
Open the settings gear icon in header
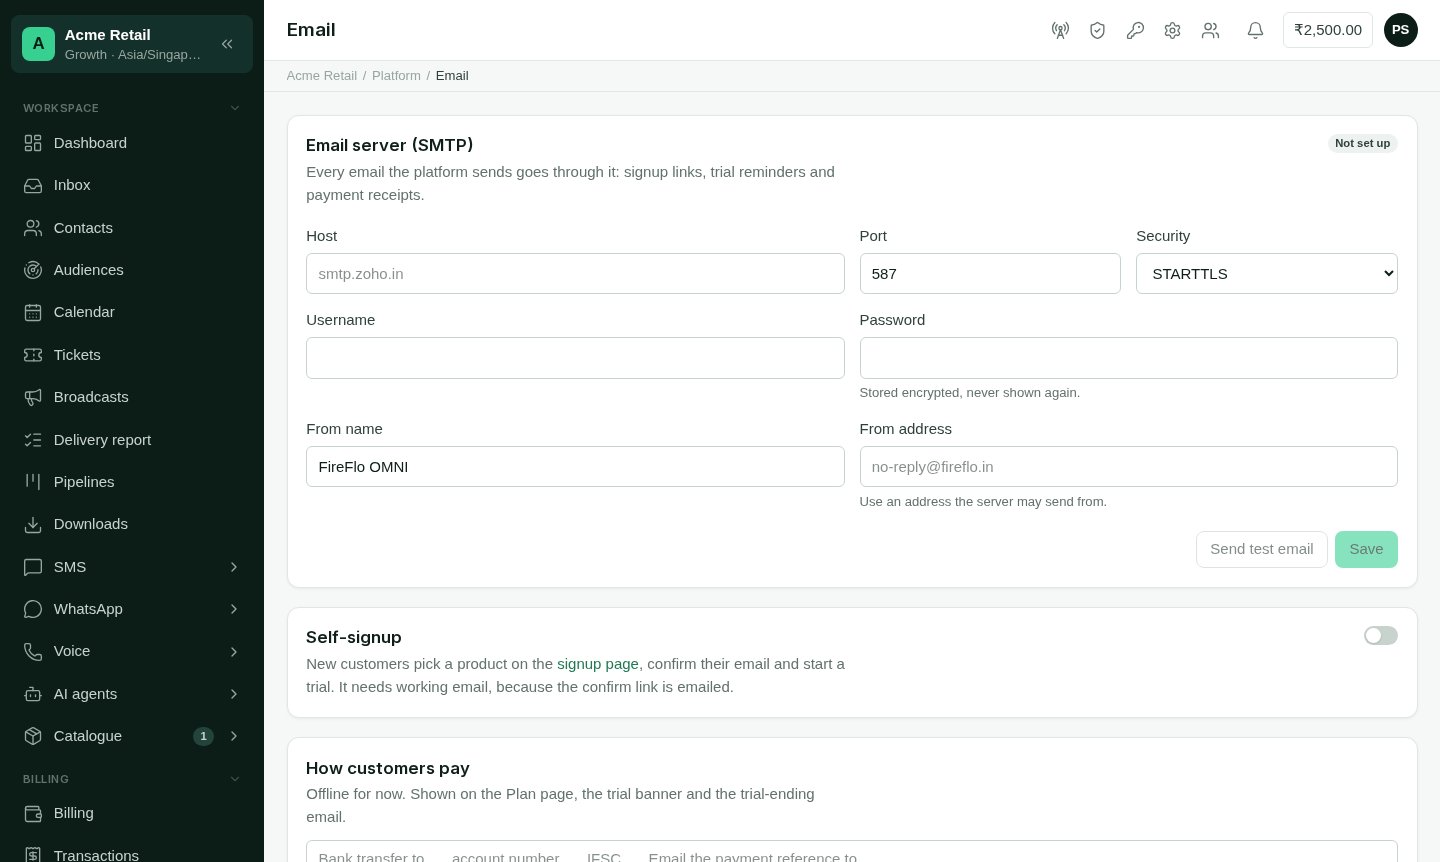(x=1173, y=30)
